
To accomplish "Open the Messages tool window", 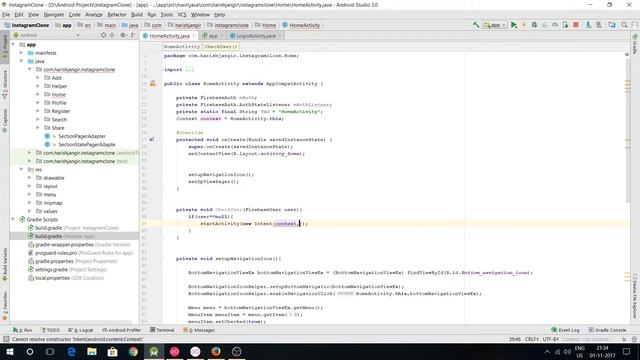I will tap(199, 330).
